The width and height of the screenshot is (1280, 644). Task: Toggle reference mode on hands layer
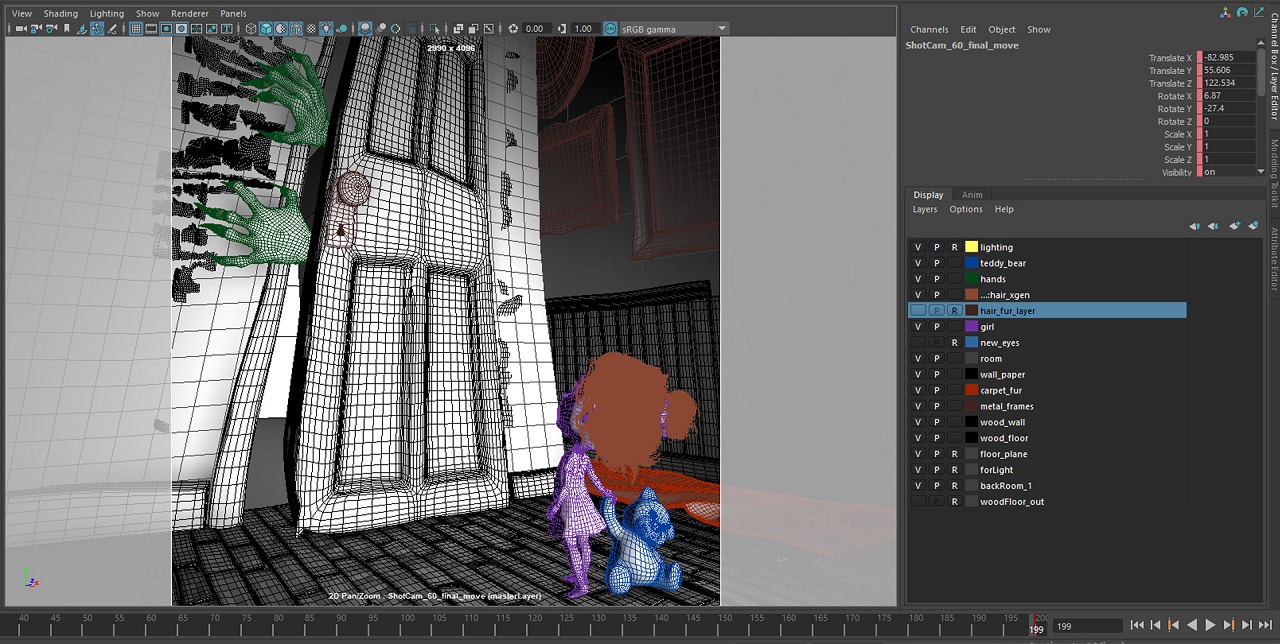click(x=954, y=279)
